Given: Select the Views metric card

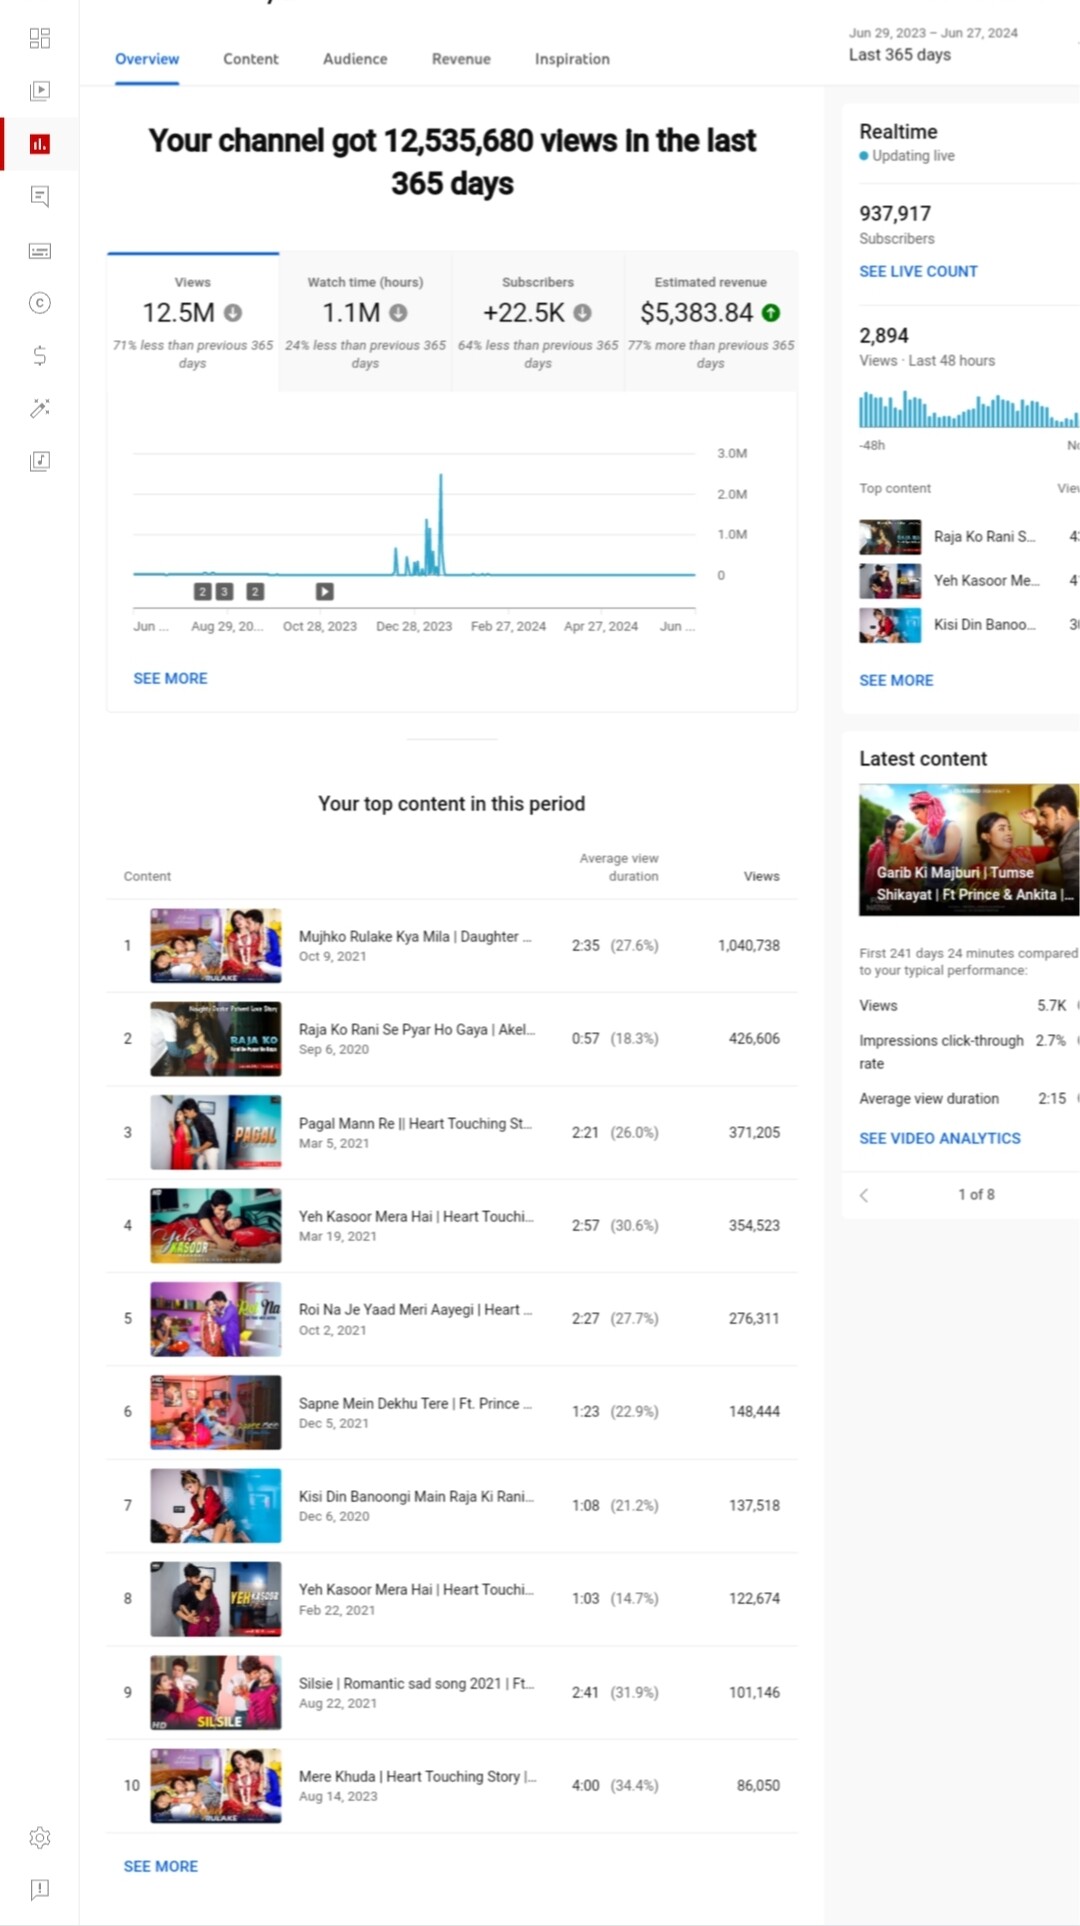Looking at the screenshot, I should point(193,322).
